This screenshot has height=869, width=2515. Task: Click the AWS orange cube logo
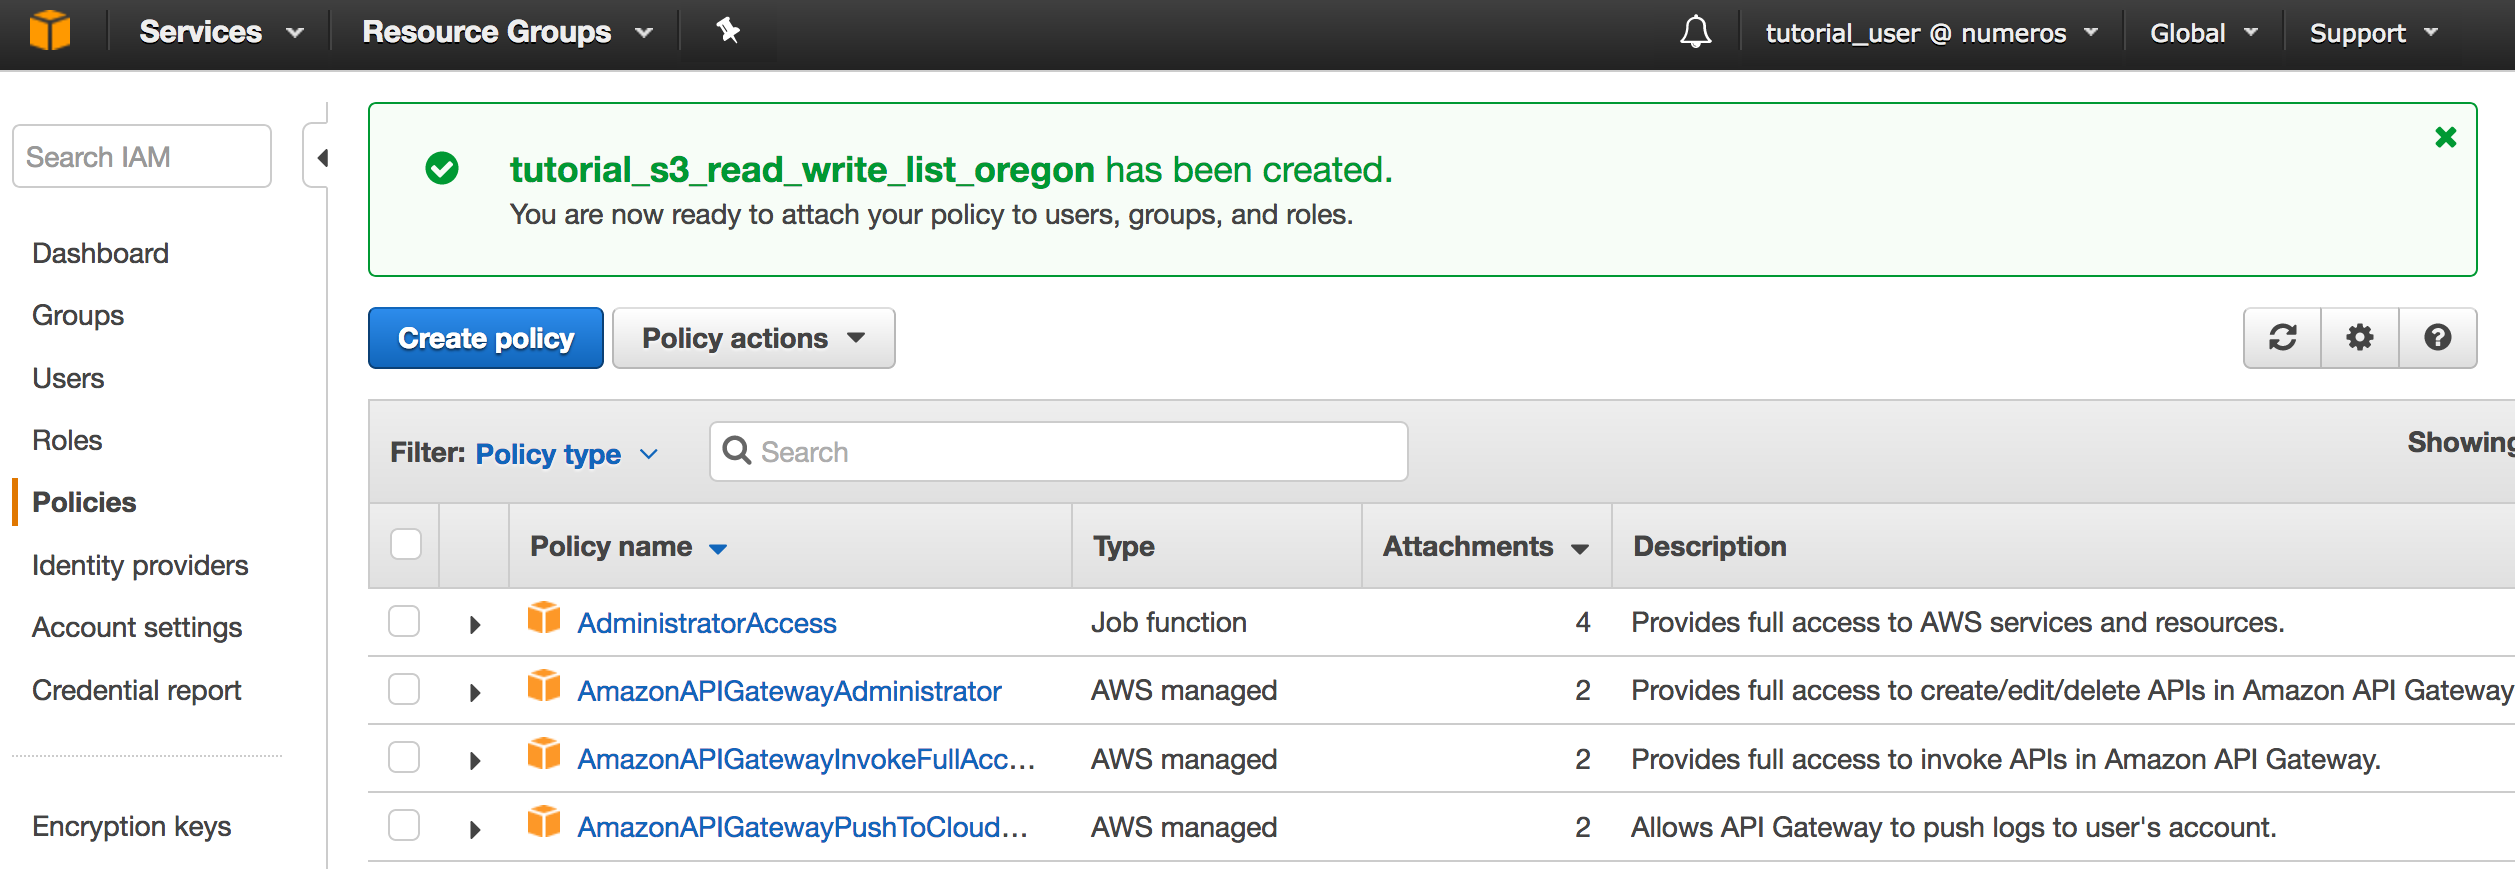pyautogui.click(x=49, y=30)
